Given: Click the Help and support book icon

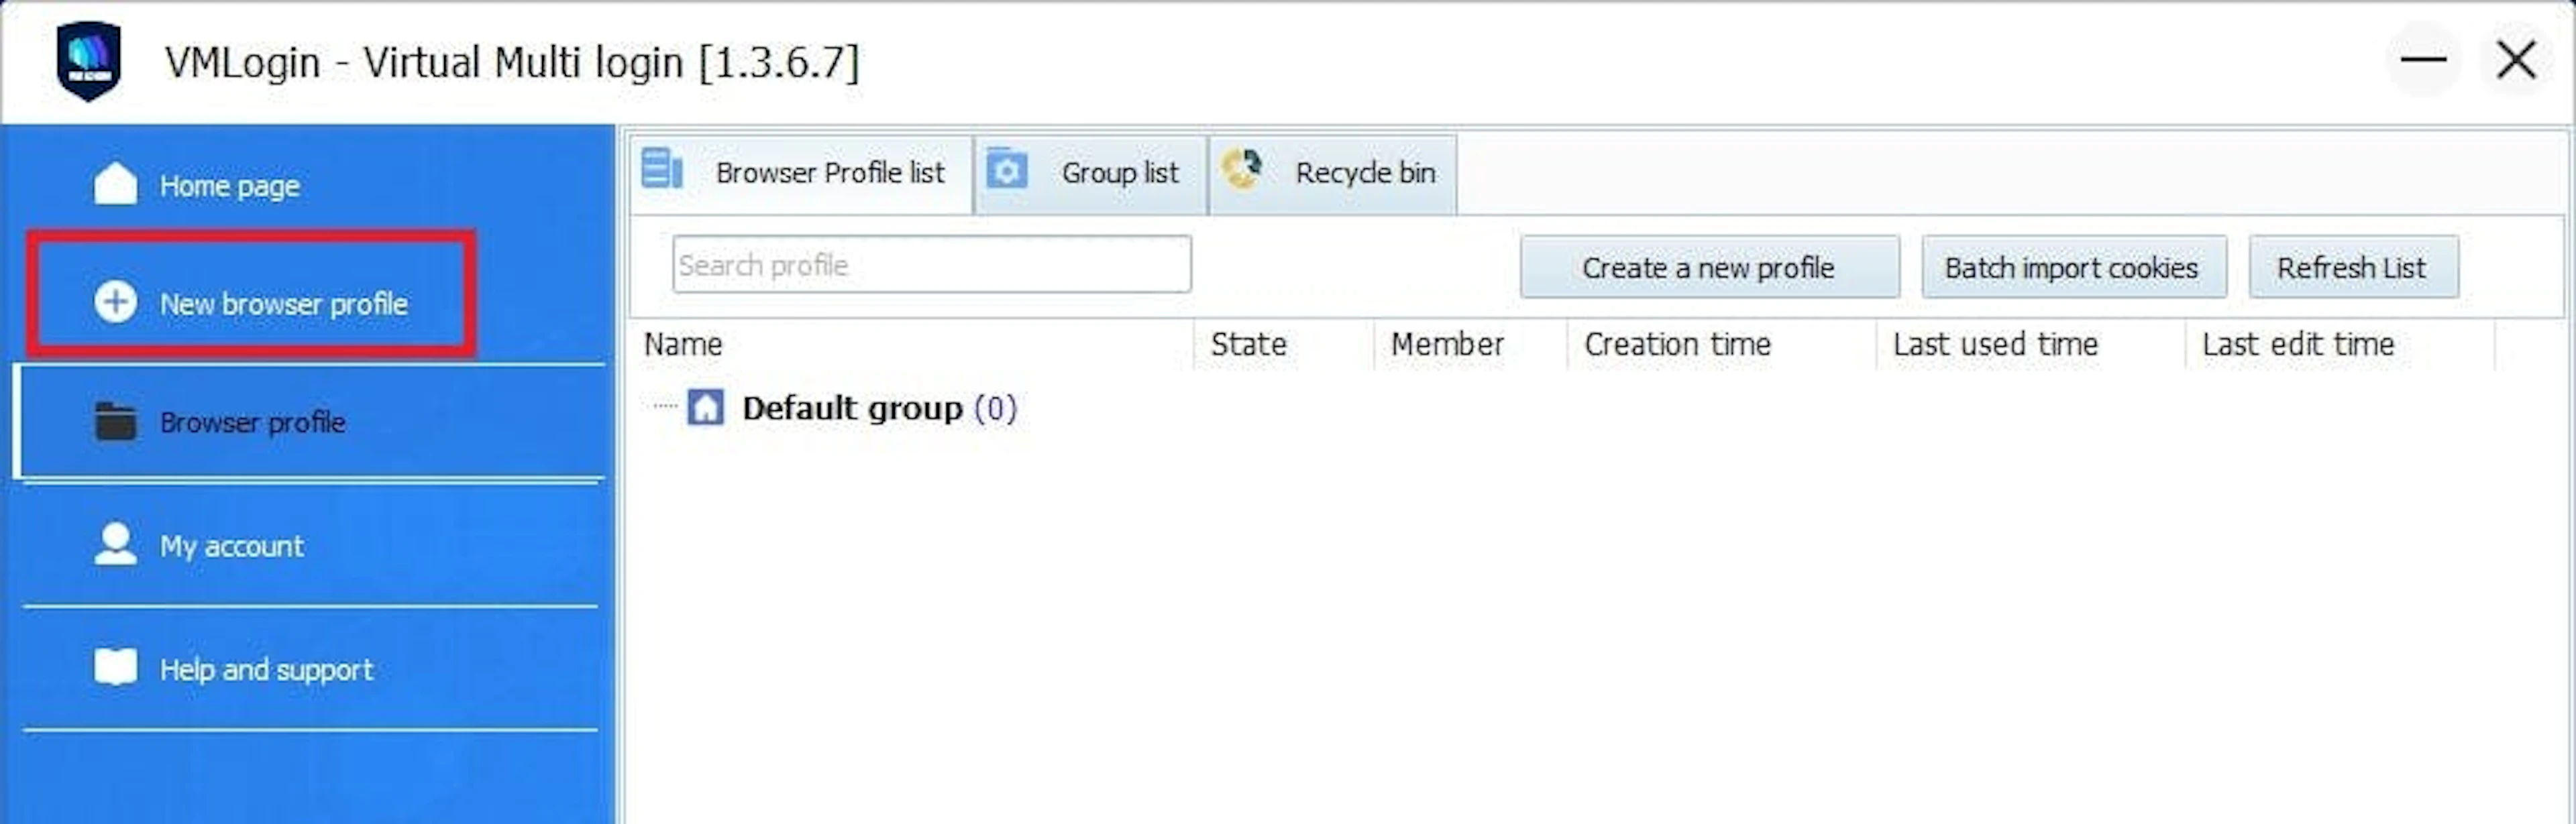Looking at the screenshot, I should pos(115,667).
